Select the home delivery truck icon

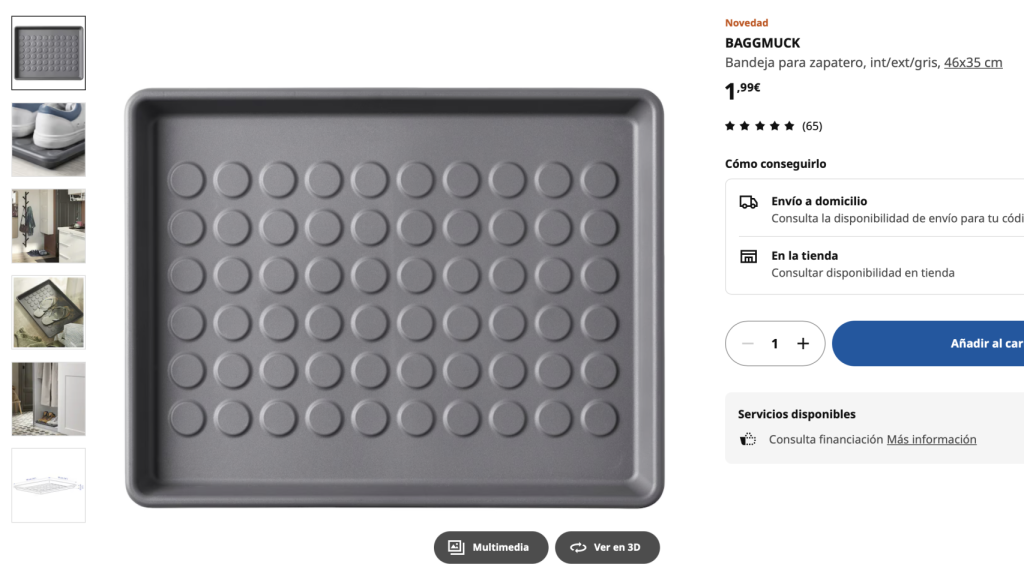tap(746, 200)
